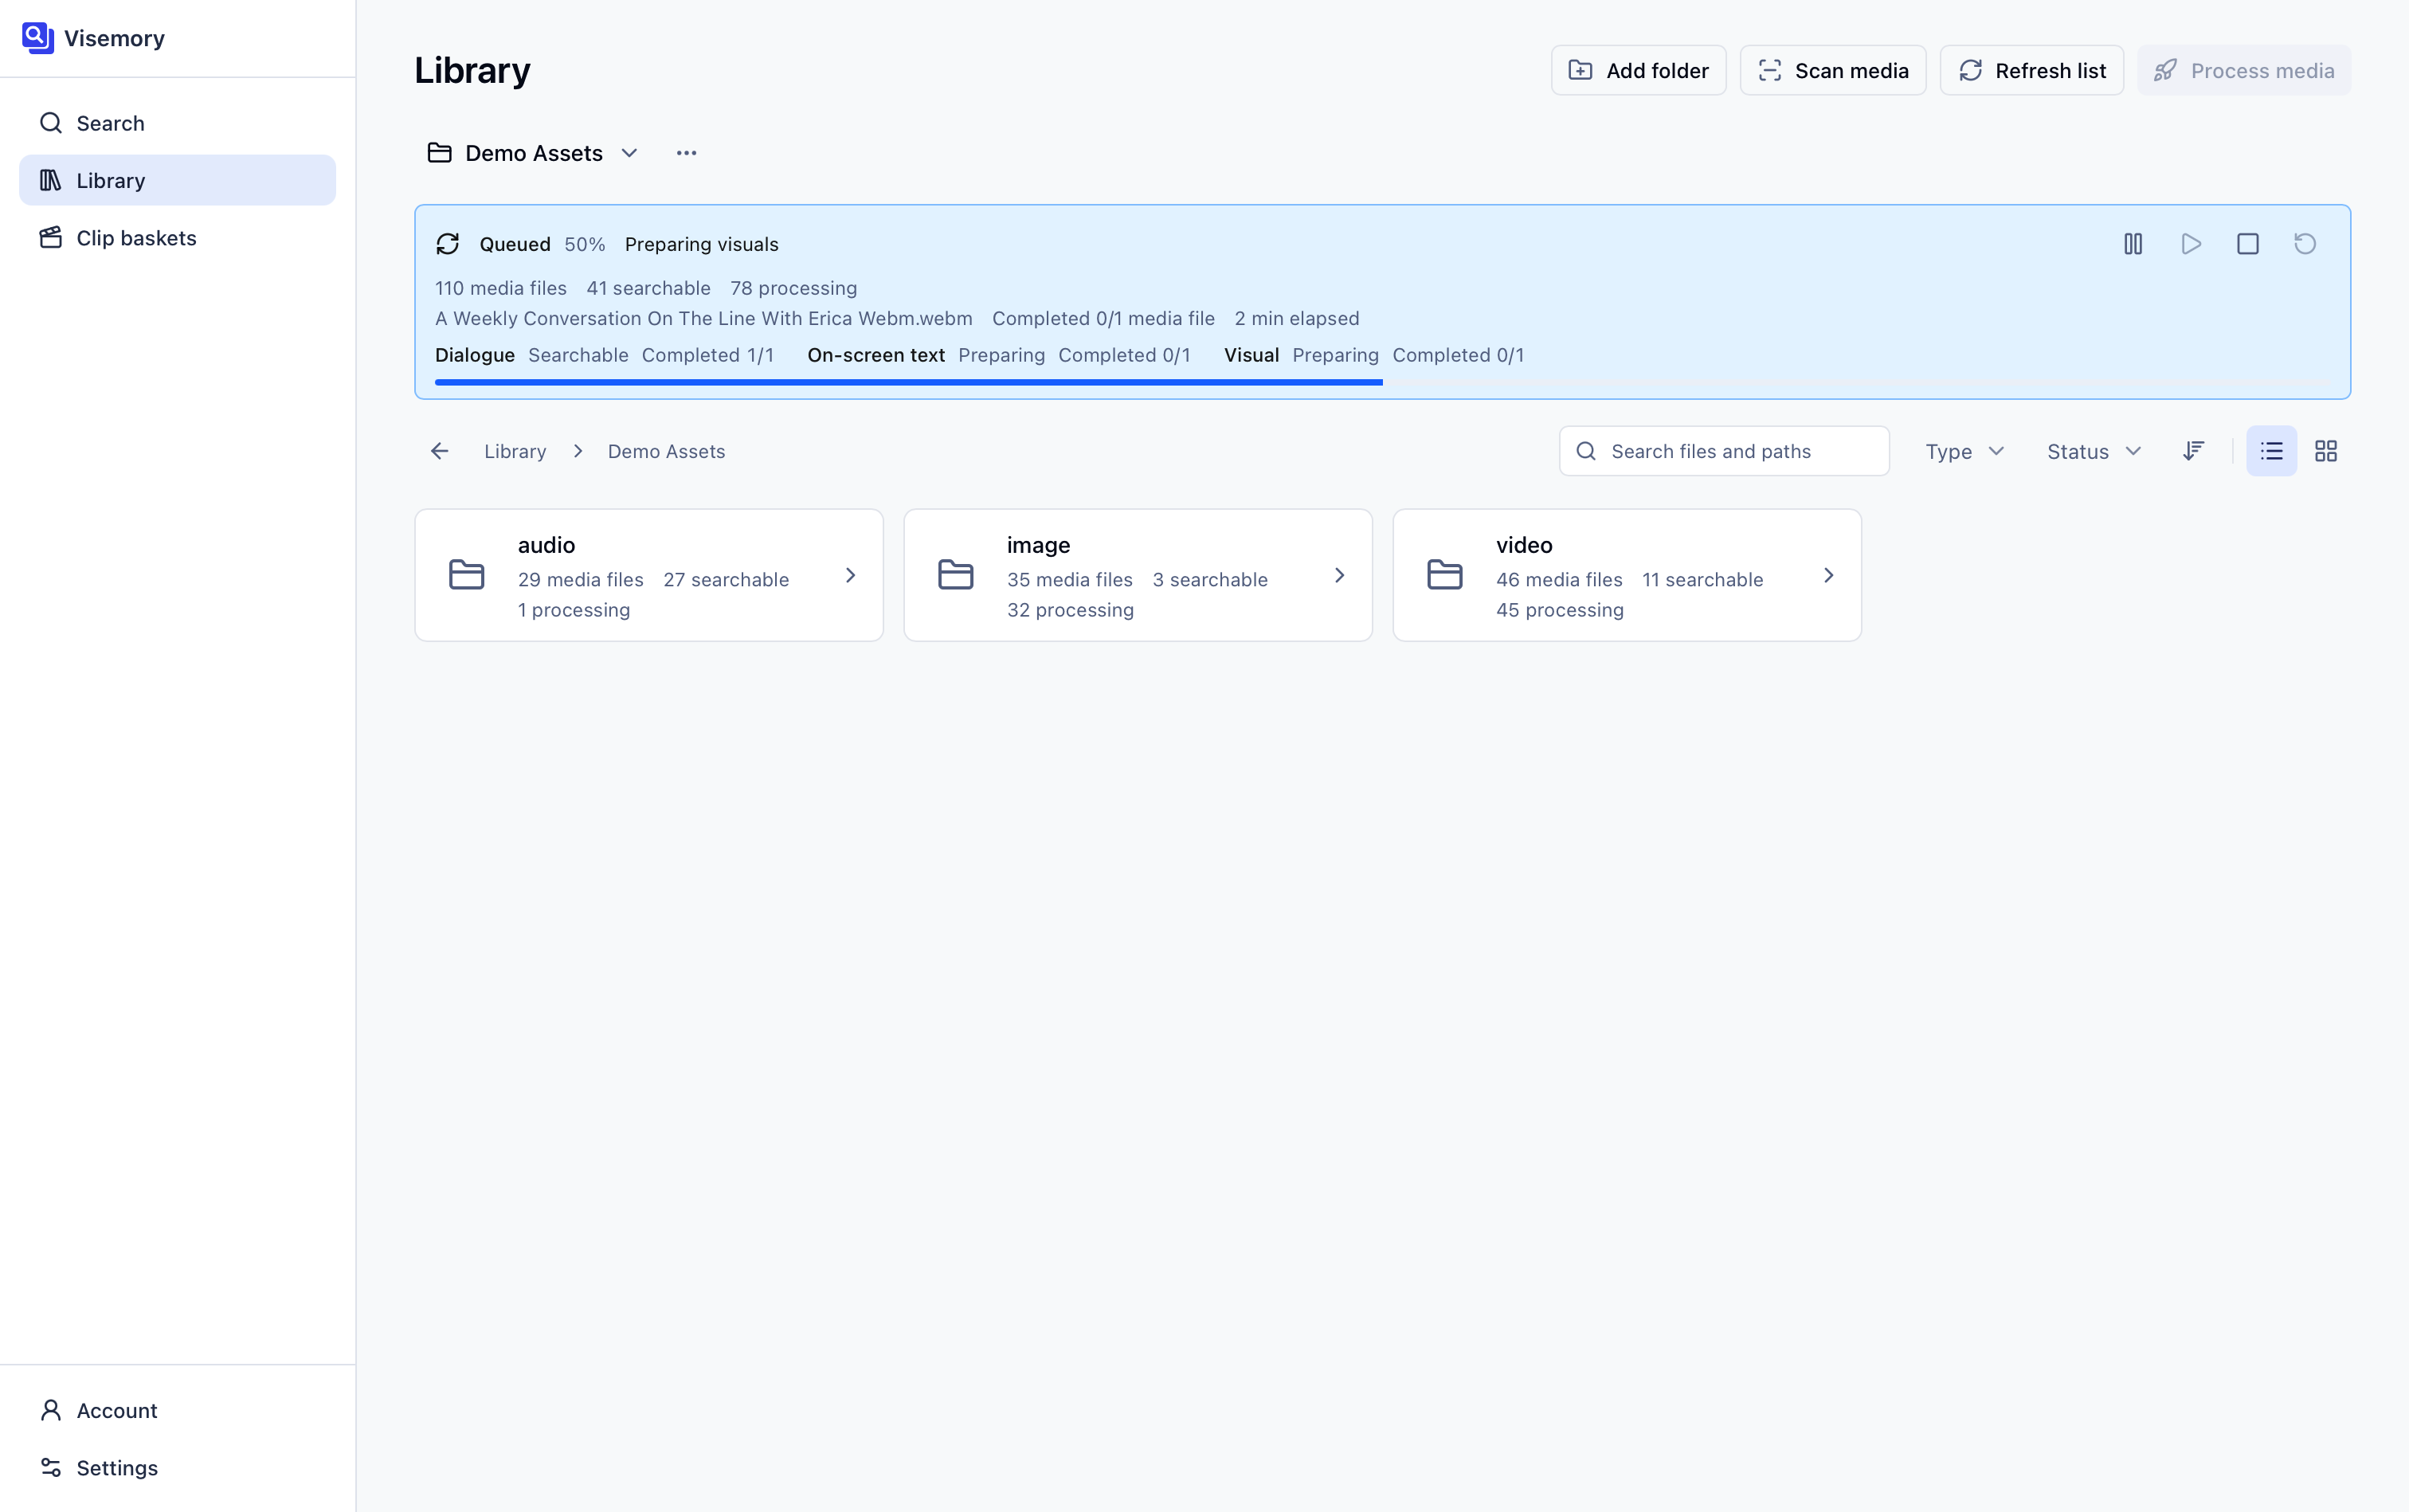
Task: Click the file name 'A Weekly Conversation On The Line With Erica Webm.webm'
Action: (703, 318)
